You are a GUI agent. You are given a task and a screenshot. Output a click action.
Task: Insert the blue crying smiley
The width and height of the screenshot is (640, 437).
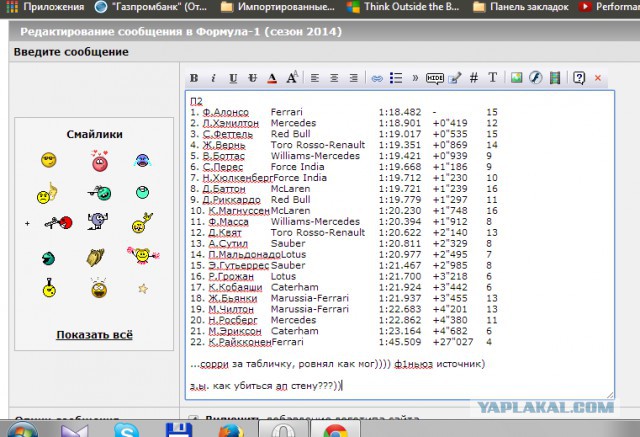pos(142,160)
